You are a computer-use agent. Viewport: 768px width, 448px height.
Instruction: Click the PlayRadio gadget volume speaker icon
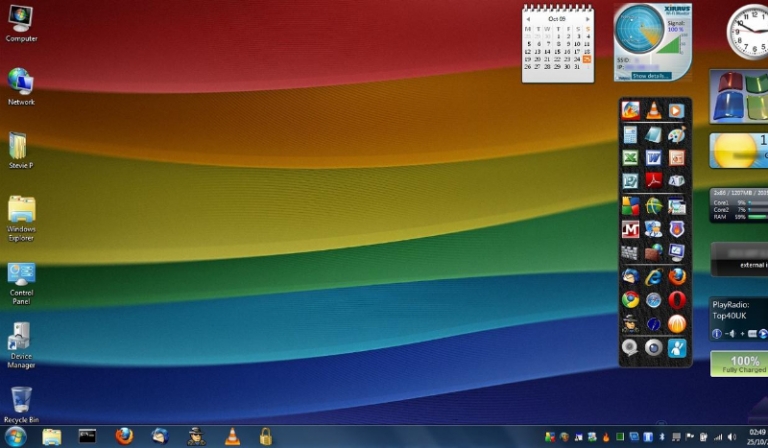(732, 333)
